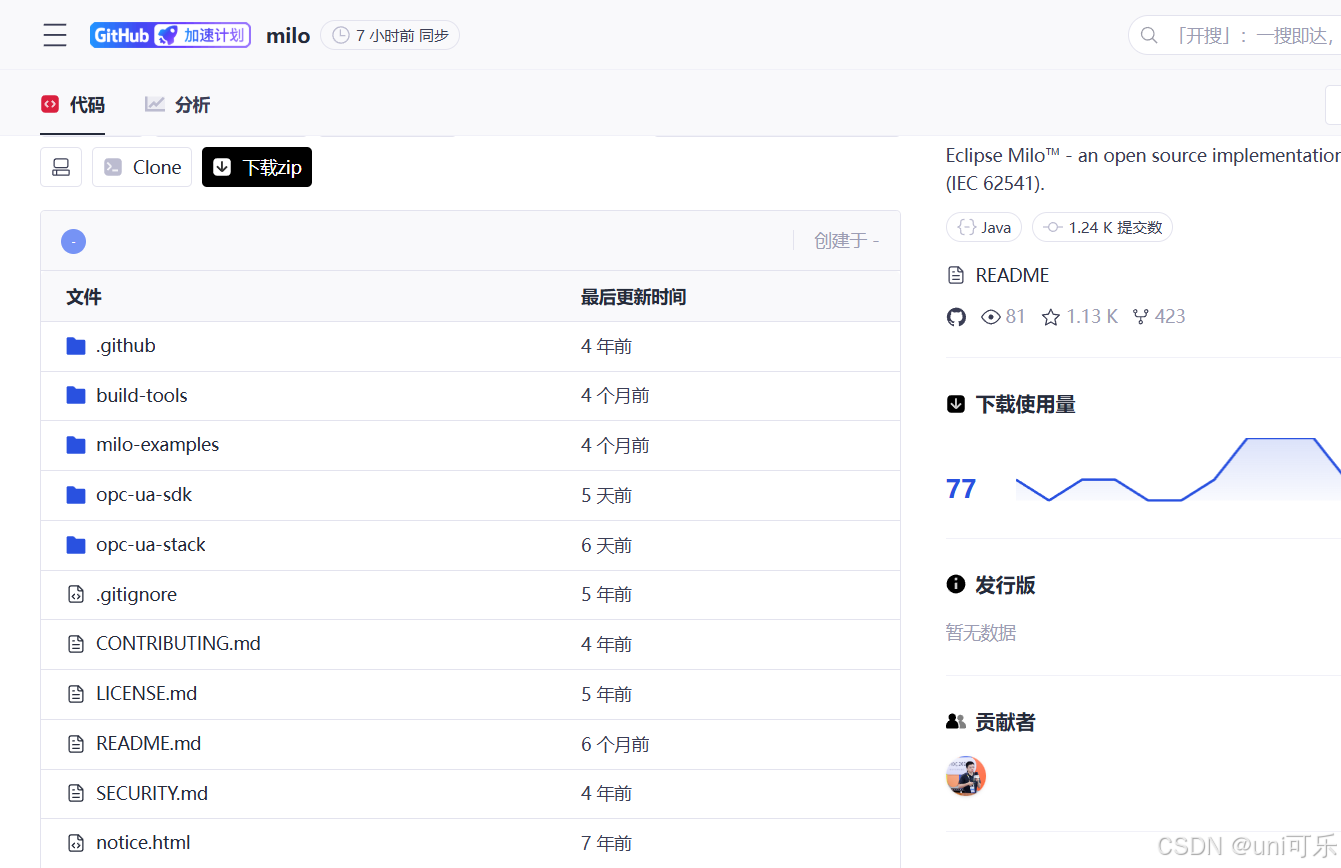
Task: Open the milo-examples folder
Action: coord(157,444)
